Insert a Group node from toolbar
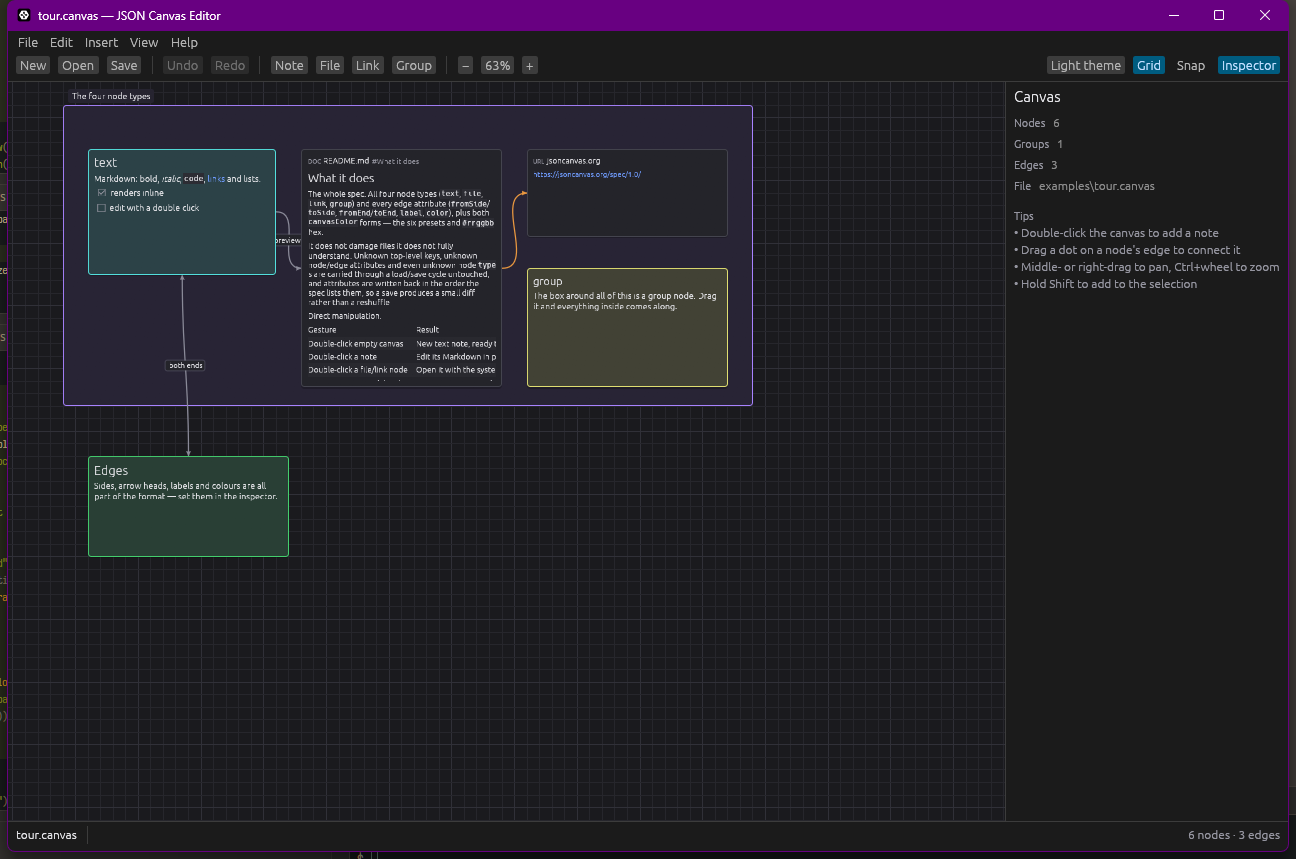The height and width of the screenshot is (859, 1296). point(413,65)
